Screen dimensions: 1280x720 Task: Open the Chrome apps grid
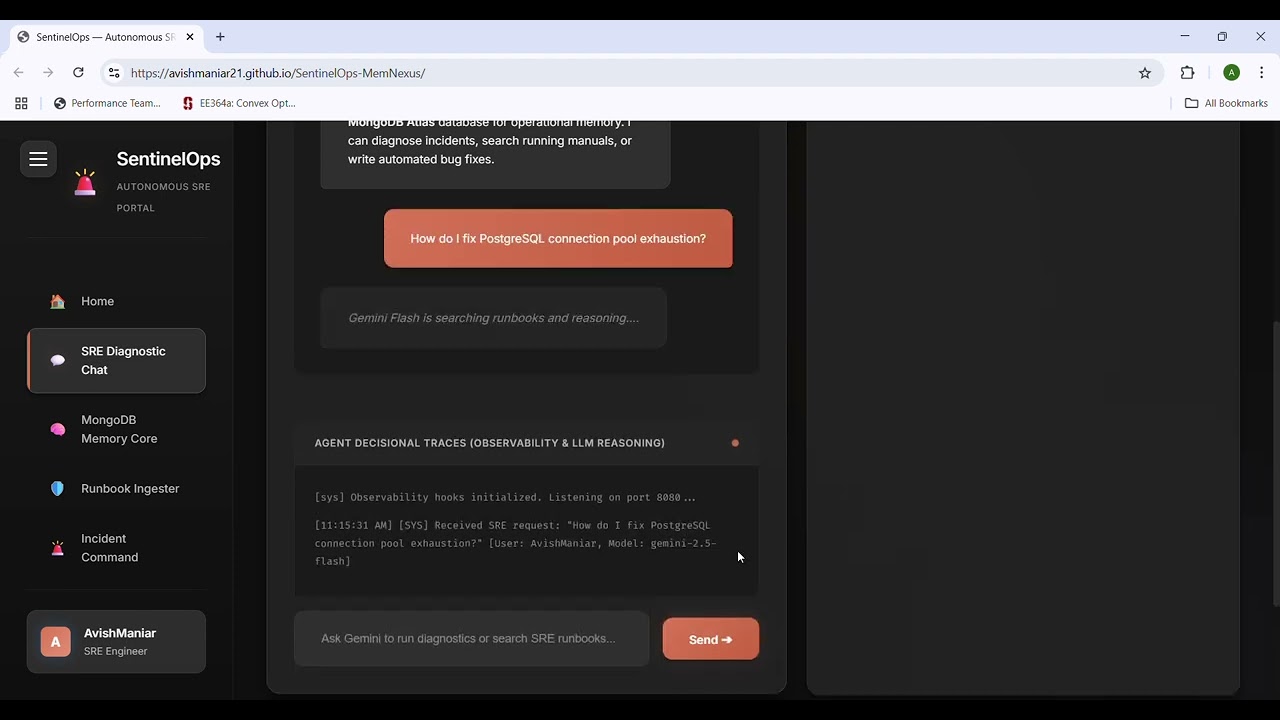pos(21,103)
